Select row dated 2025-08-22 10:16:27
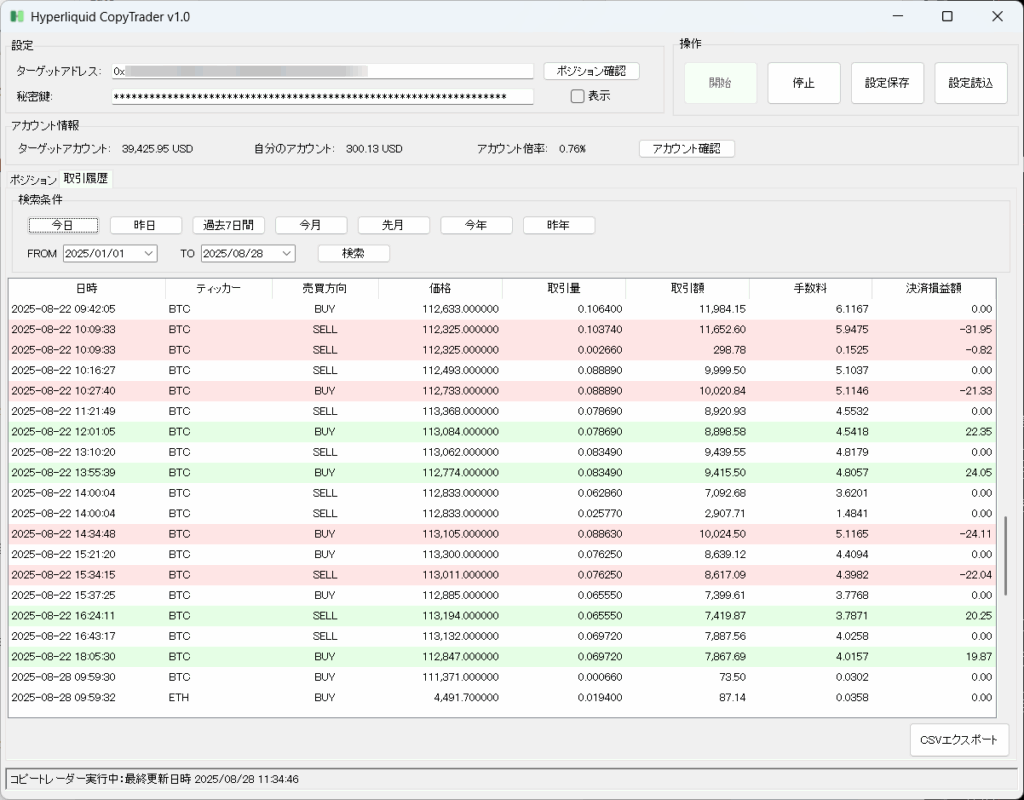This screenshot has height=800, width=1024. pyautogui.click(x=502, y=370)
